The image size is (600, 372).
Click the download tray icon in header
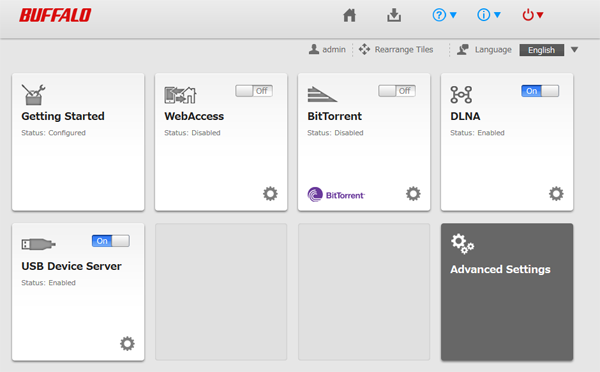coord(394,15)
